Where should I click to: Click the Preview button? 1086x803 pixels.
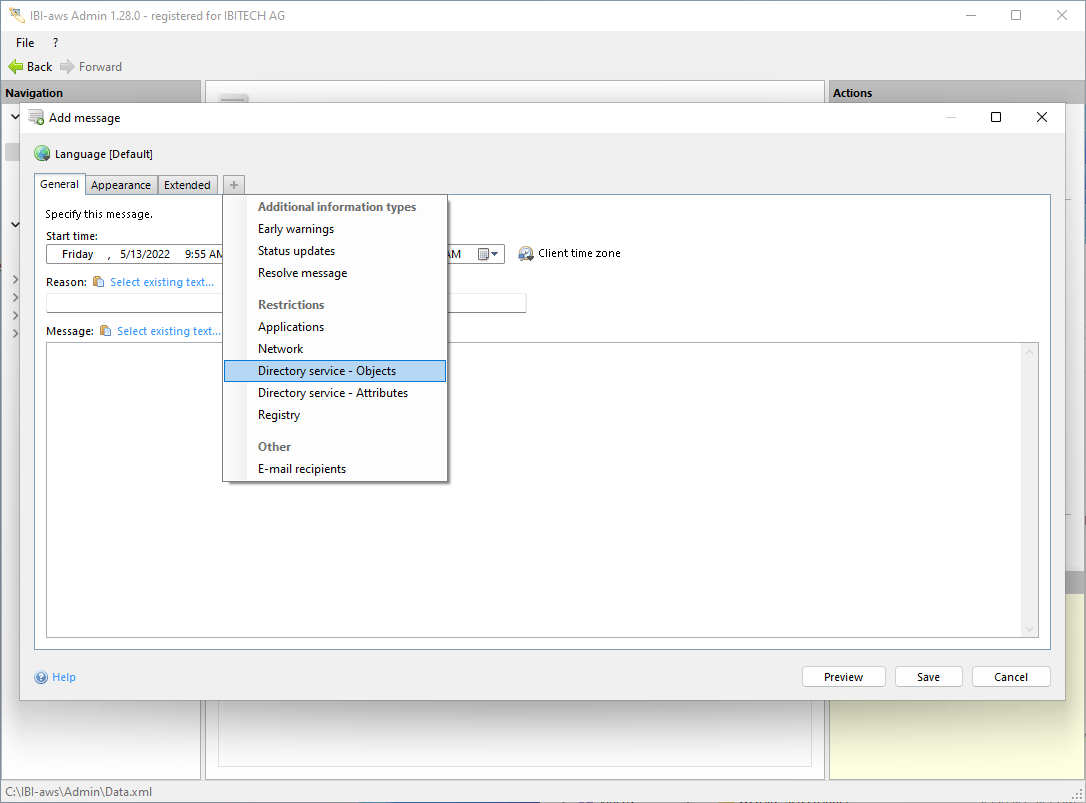[843, 677]
